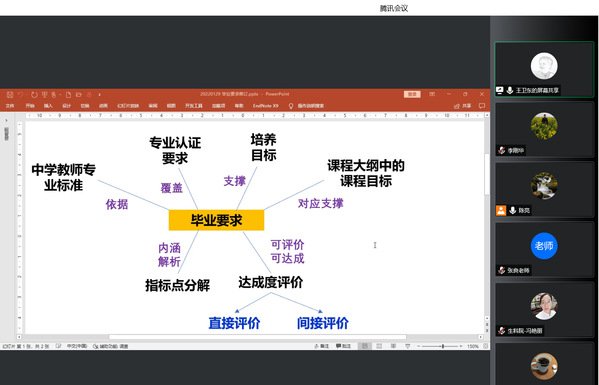Click the fit-slide-to-window icon beside 150%
This screenshot has height=385, width=599.
(x=486, y=346)
